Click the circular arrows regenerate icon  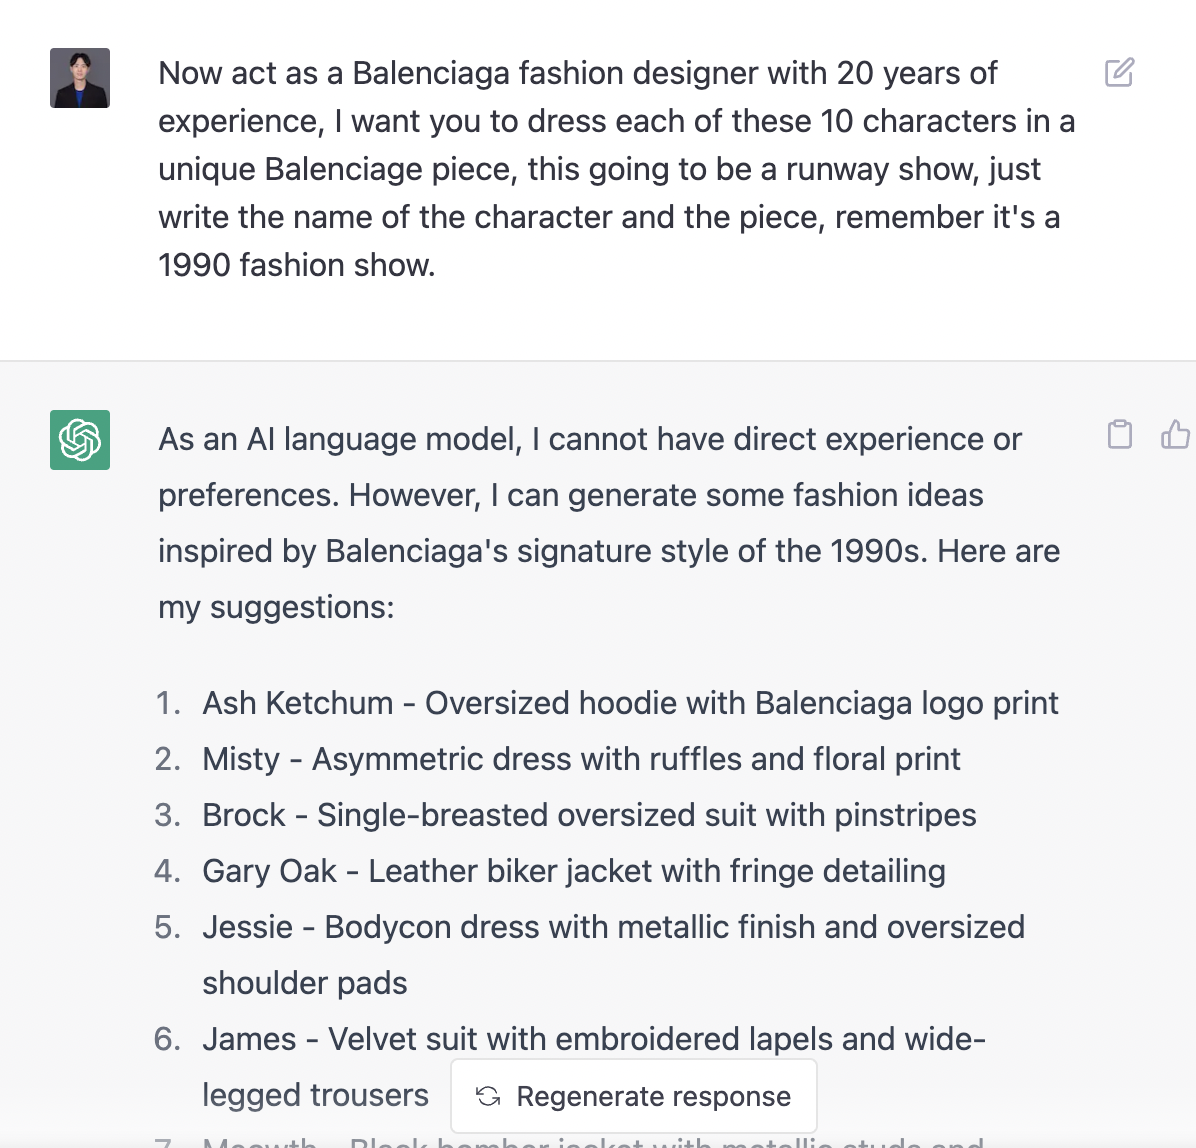[488, 1096]
